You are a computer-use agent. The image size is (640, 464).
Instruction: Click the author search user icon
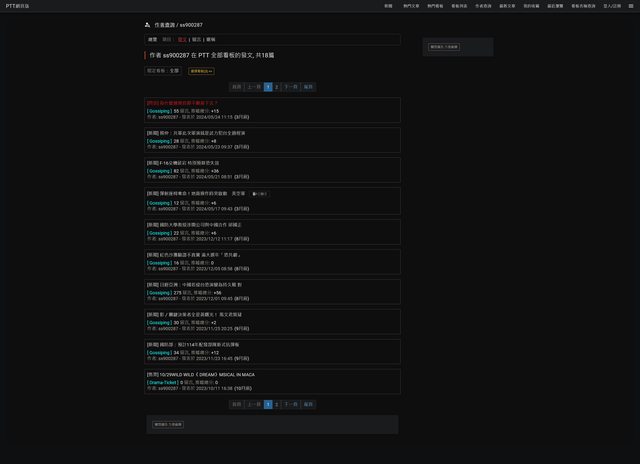point(148,24)
